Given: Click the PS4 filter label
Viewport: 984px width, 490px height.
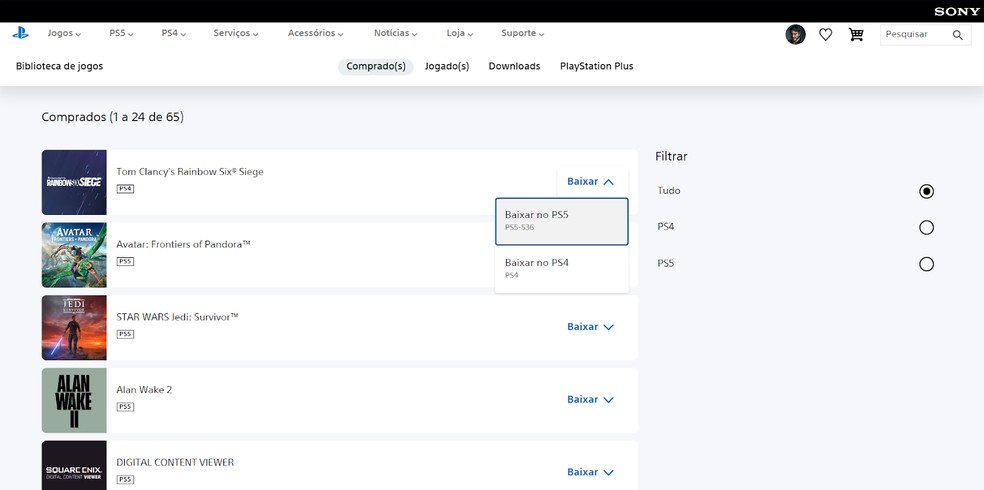Looking at the screenshot, I should coord(666,227).
